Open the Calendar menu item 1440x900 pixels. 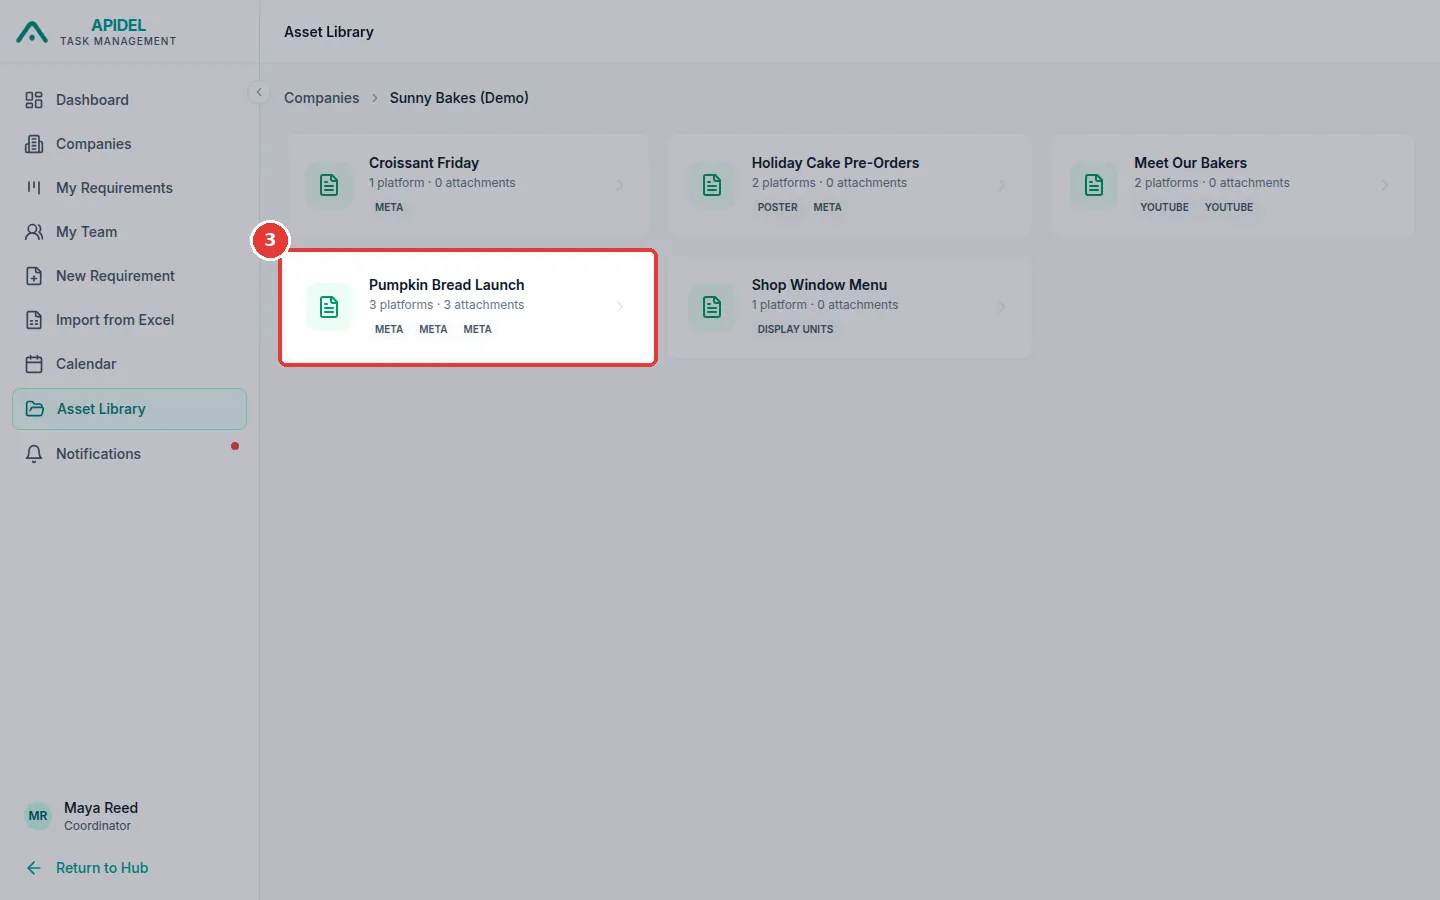tap(129, 364)
